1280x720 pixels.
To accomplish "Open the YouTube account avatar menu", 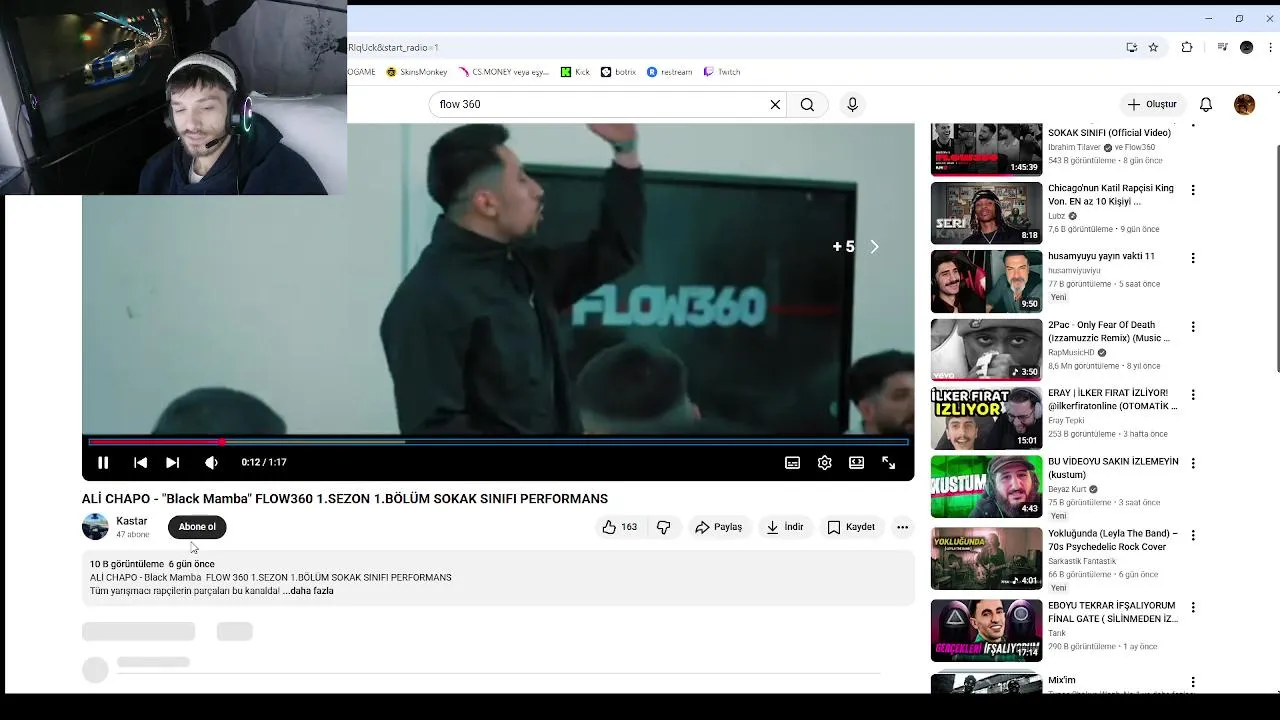I will [x=1244, y=104].
